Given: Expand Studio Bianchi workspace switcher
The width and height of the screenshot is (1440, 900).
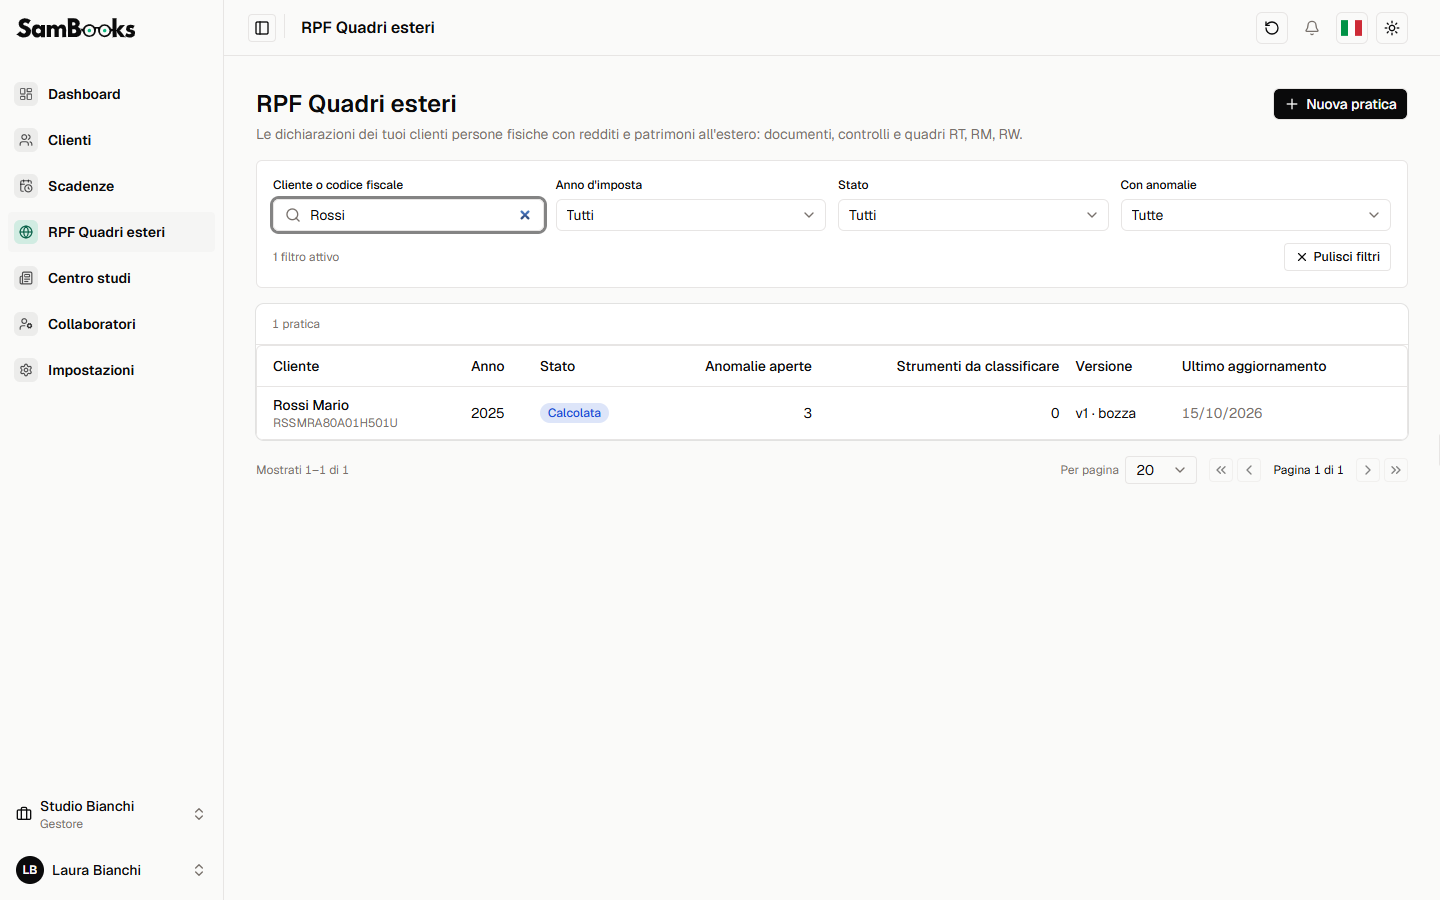Looking at the screenshot, I should [x=112, y=814].
